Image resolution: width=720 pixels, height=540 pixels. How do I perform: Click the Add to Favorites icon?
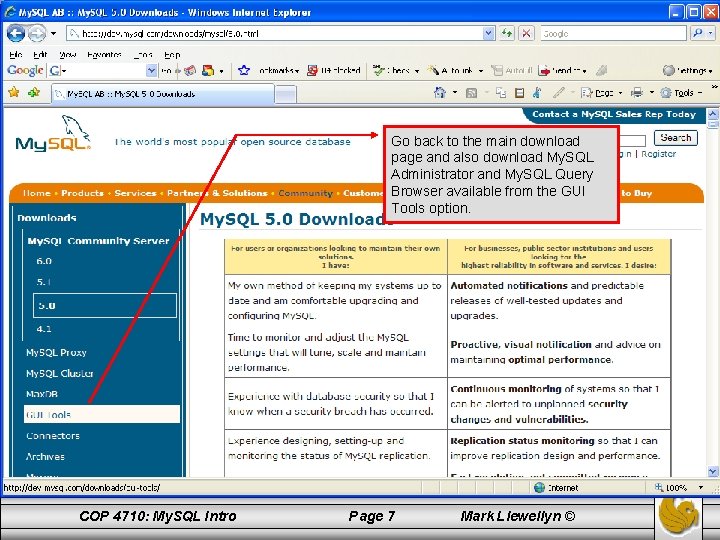point(34,93)
